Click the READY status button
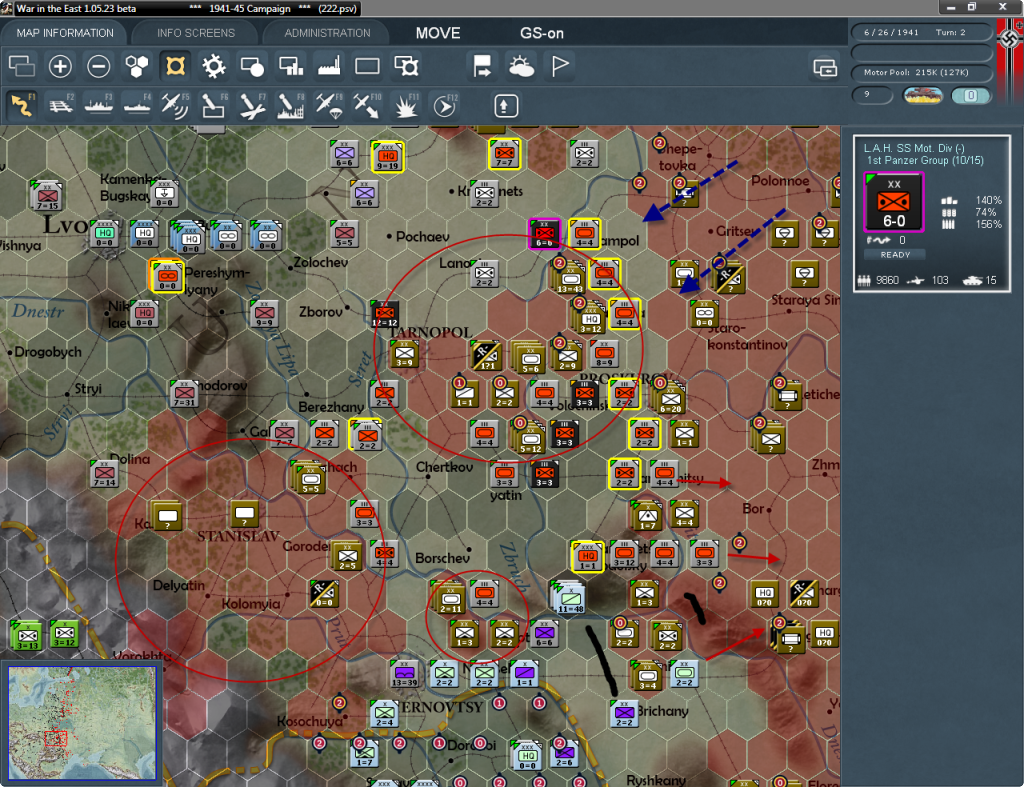The width and height of the screenshot is (1024, 787). coord(895,255)
